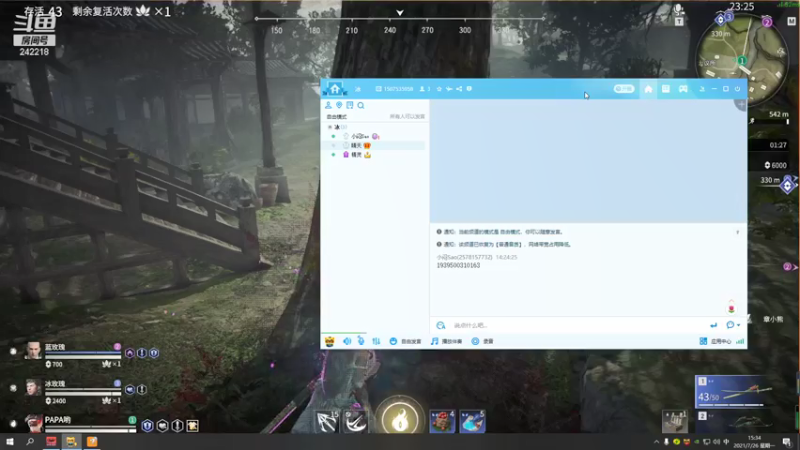Click the compass heading bar

[399, 24]
